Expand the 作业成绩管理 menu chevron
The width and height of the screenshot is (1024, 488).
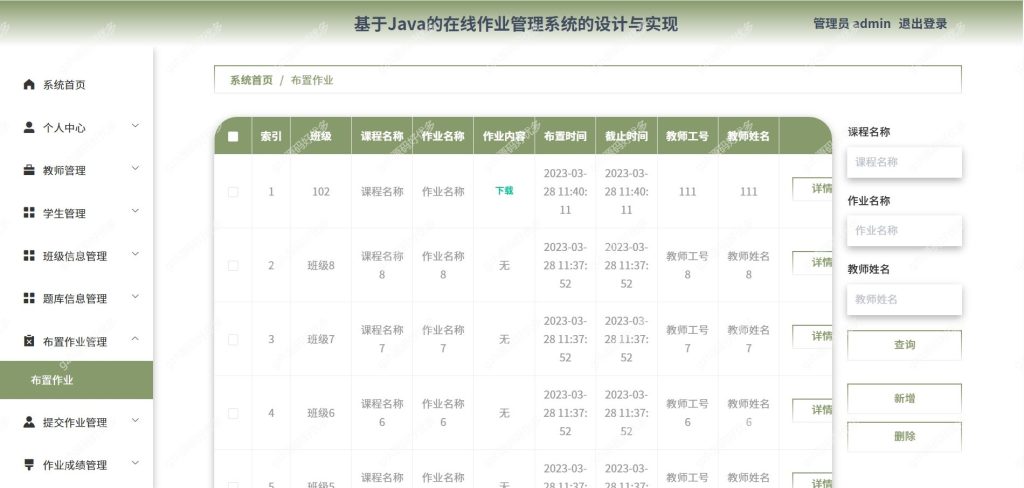pyautogui.click(x=135, y=463)
